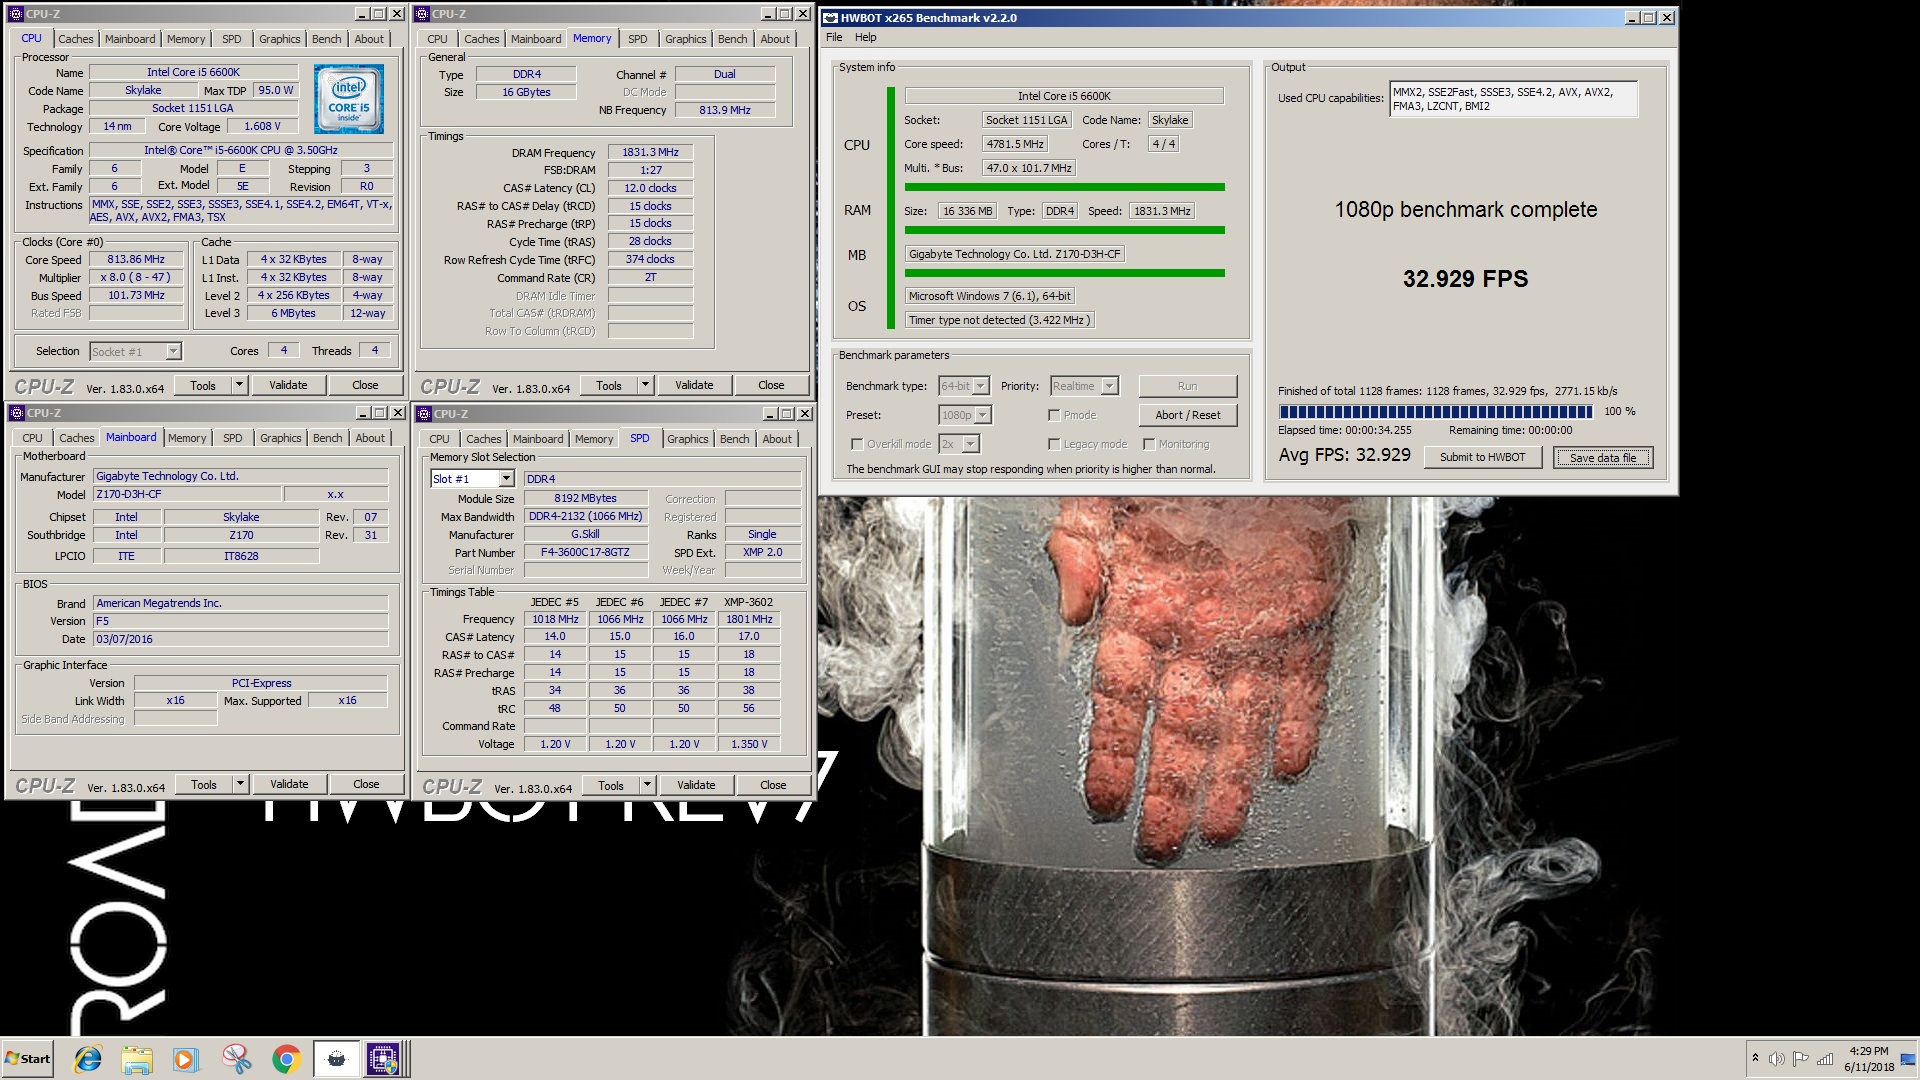Open the Benchmark type 64-bit dropdown
Screen dimensions: 1920x1080
click(x=964, y=386)
